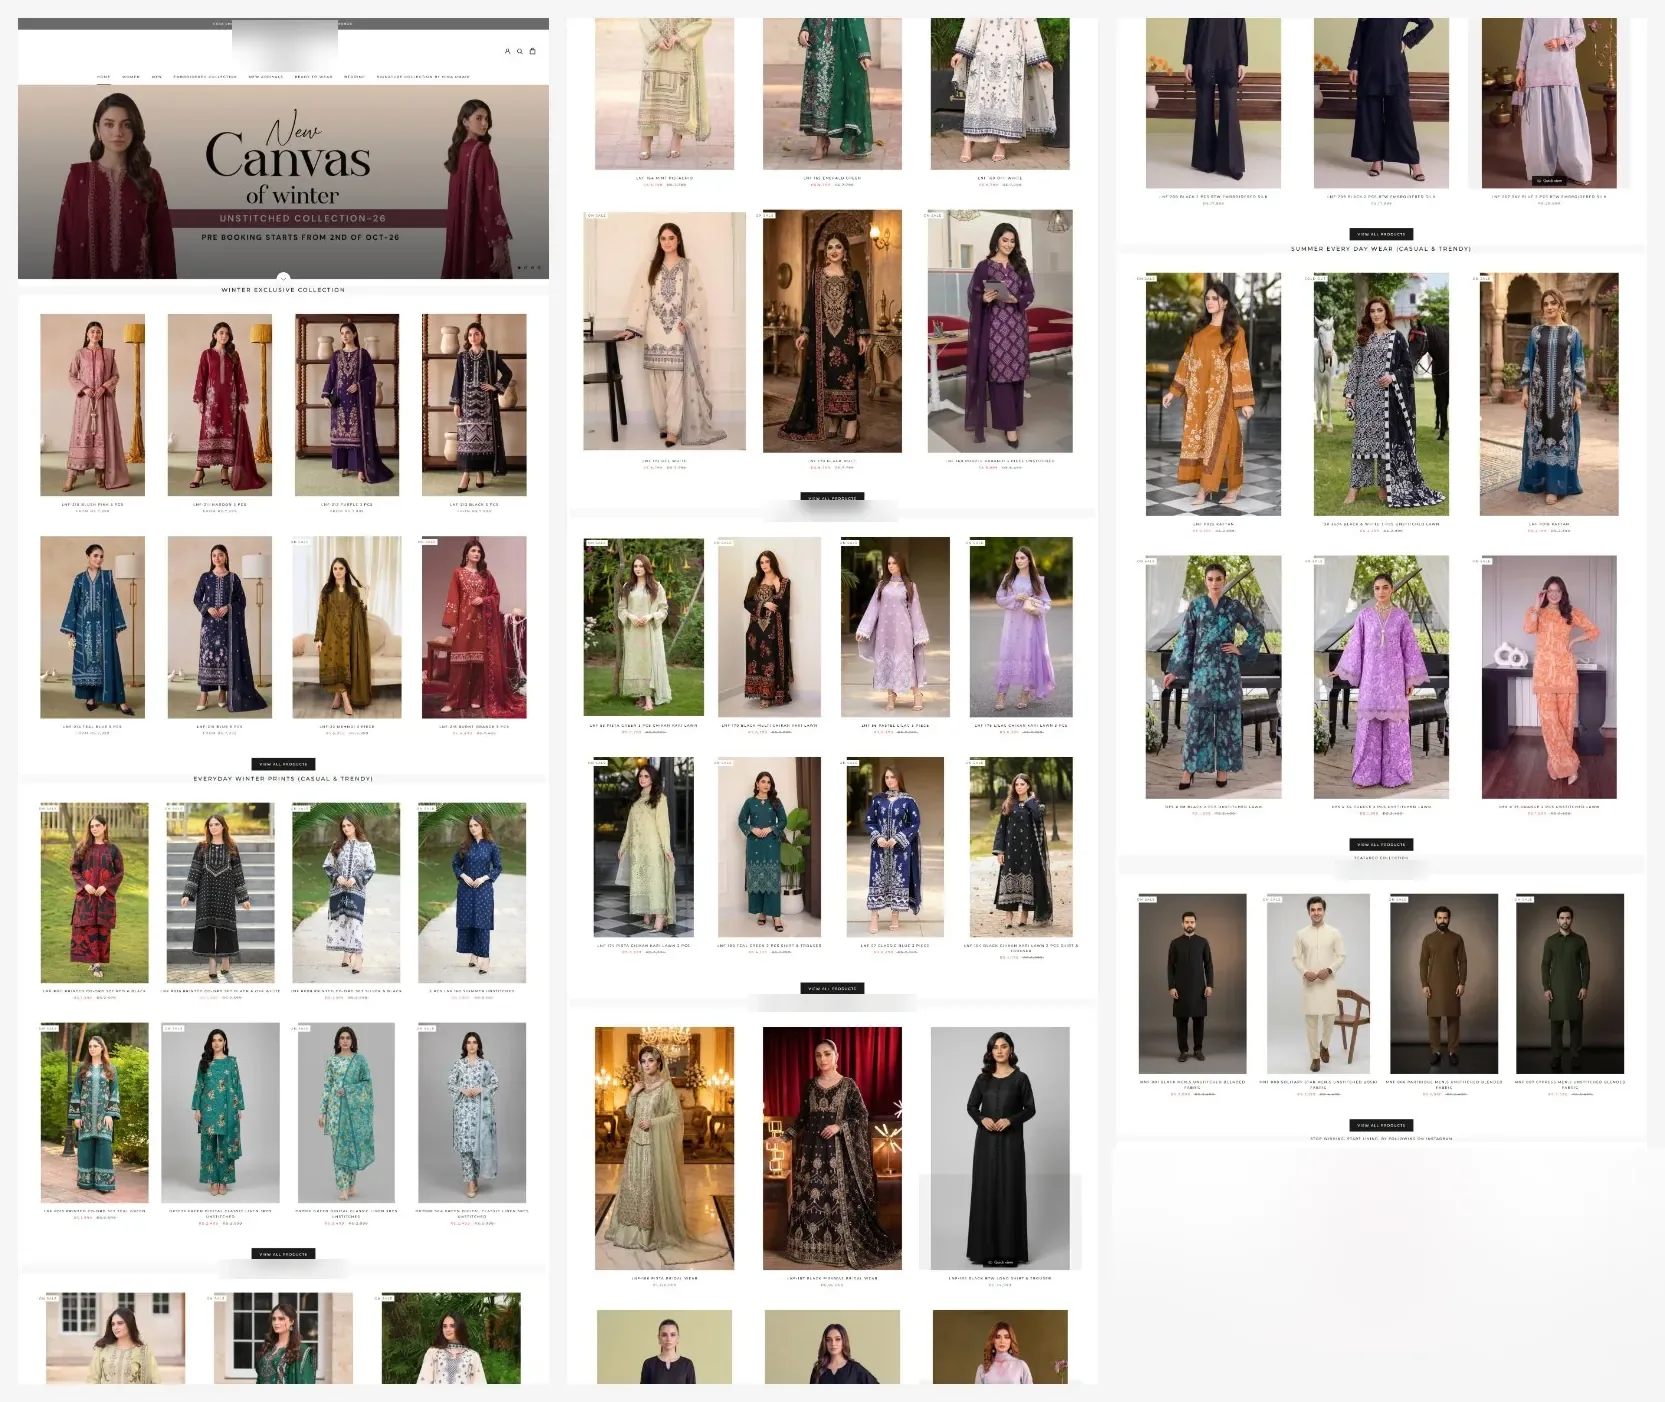Viewport: 1665px width, 1402px height.
Task: Open the LNF-219 Burnt Orange 3 Pcs title
Action: pos(474,727)
